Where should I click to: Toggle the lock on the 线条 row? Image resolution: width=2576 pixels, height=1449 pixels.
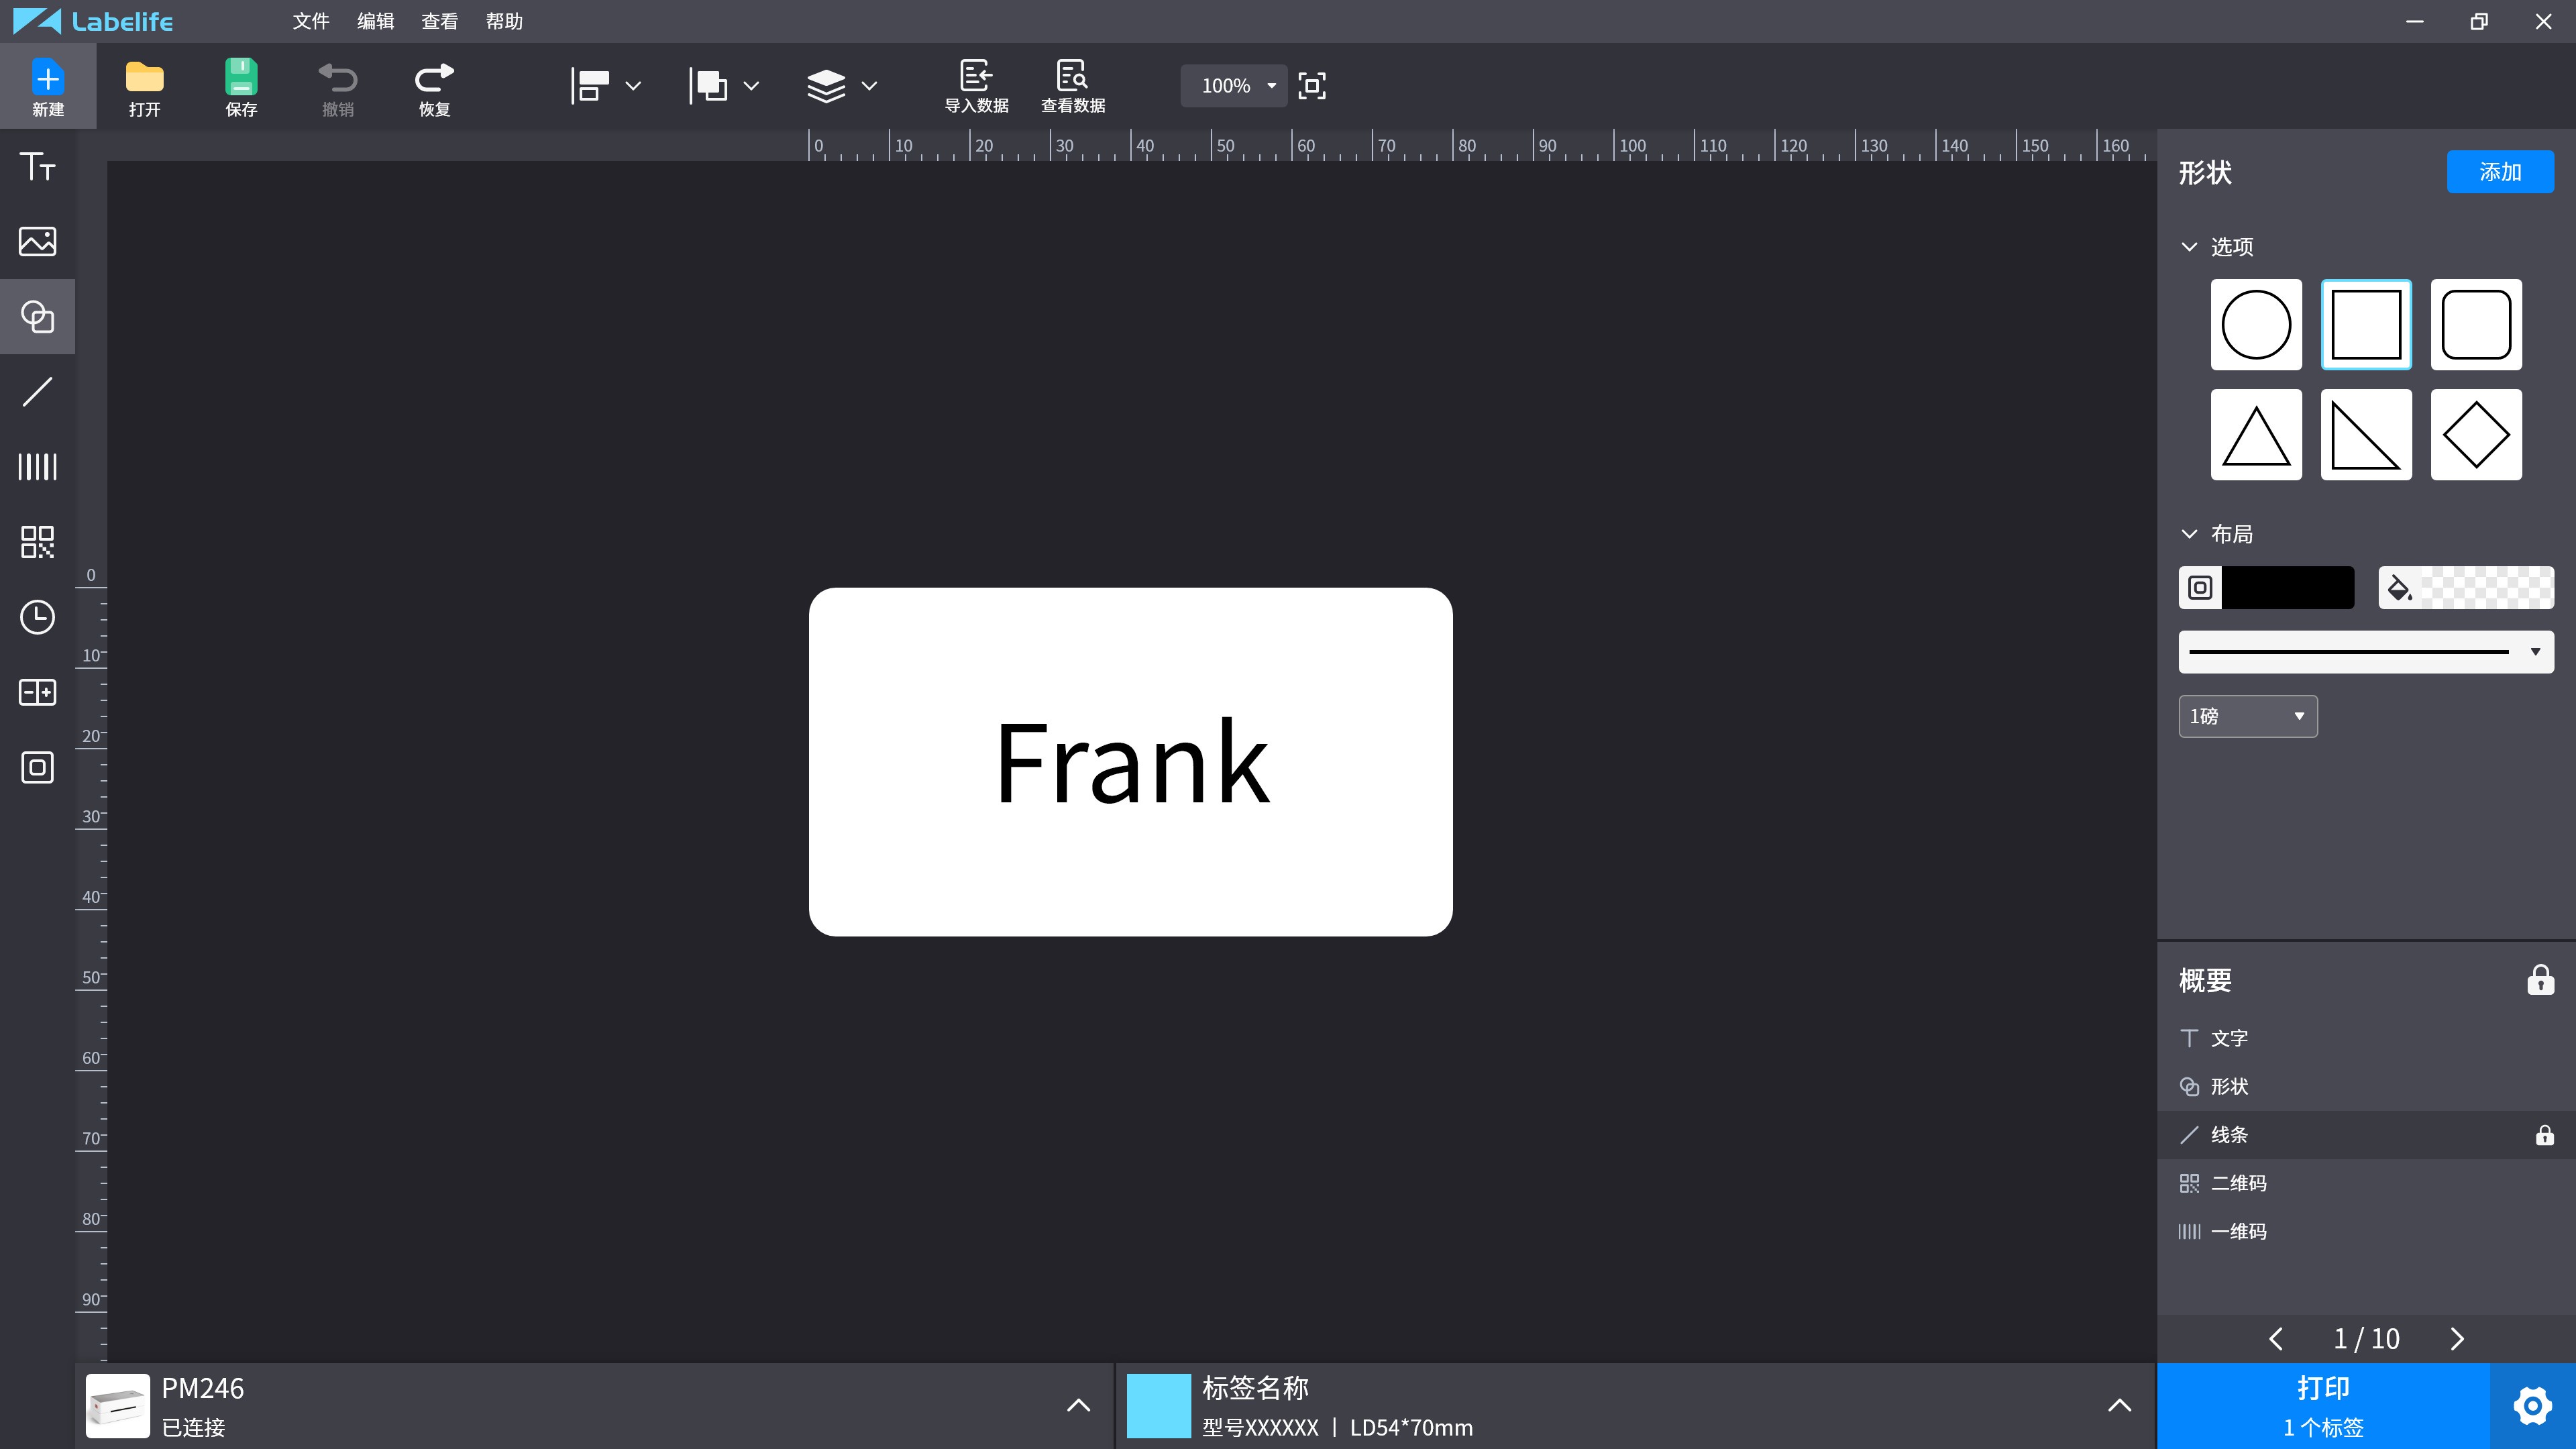click(x=2544, y=1135)
